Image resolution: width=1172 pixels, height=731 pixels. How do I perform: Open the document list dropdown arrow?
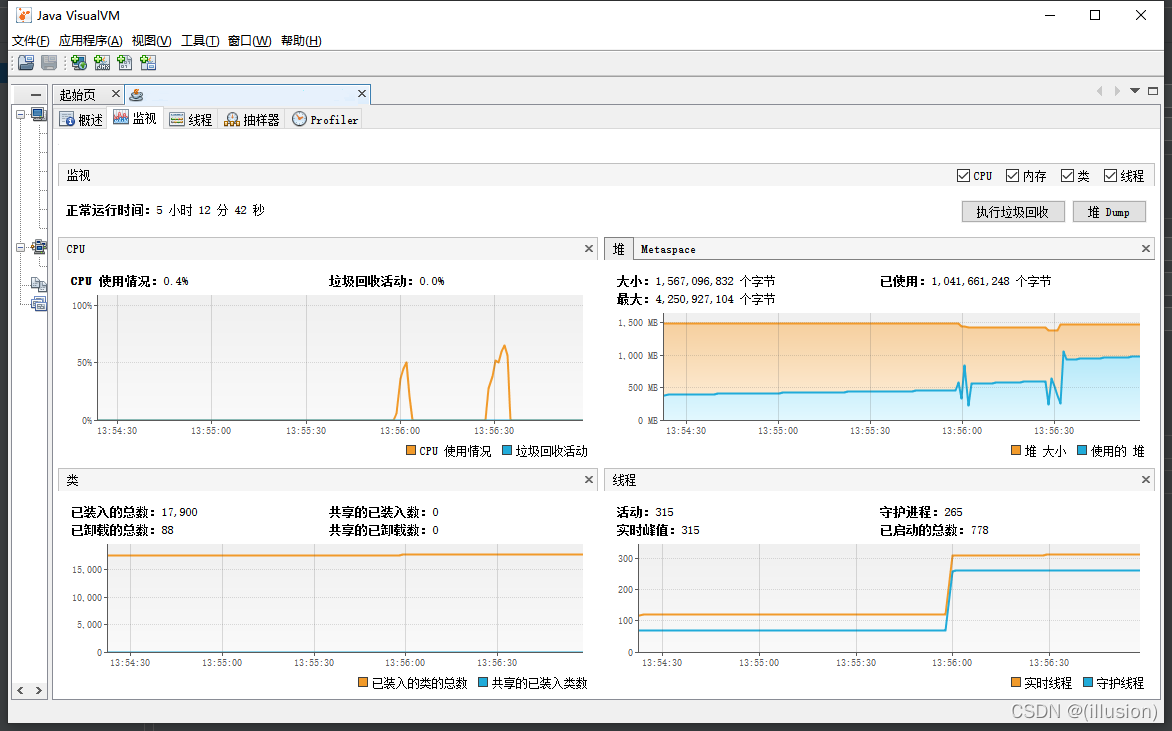click(1135, 91)
